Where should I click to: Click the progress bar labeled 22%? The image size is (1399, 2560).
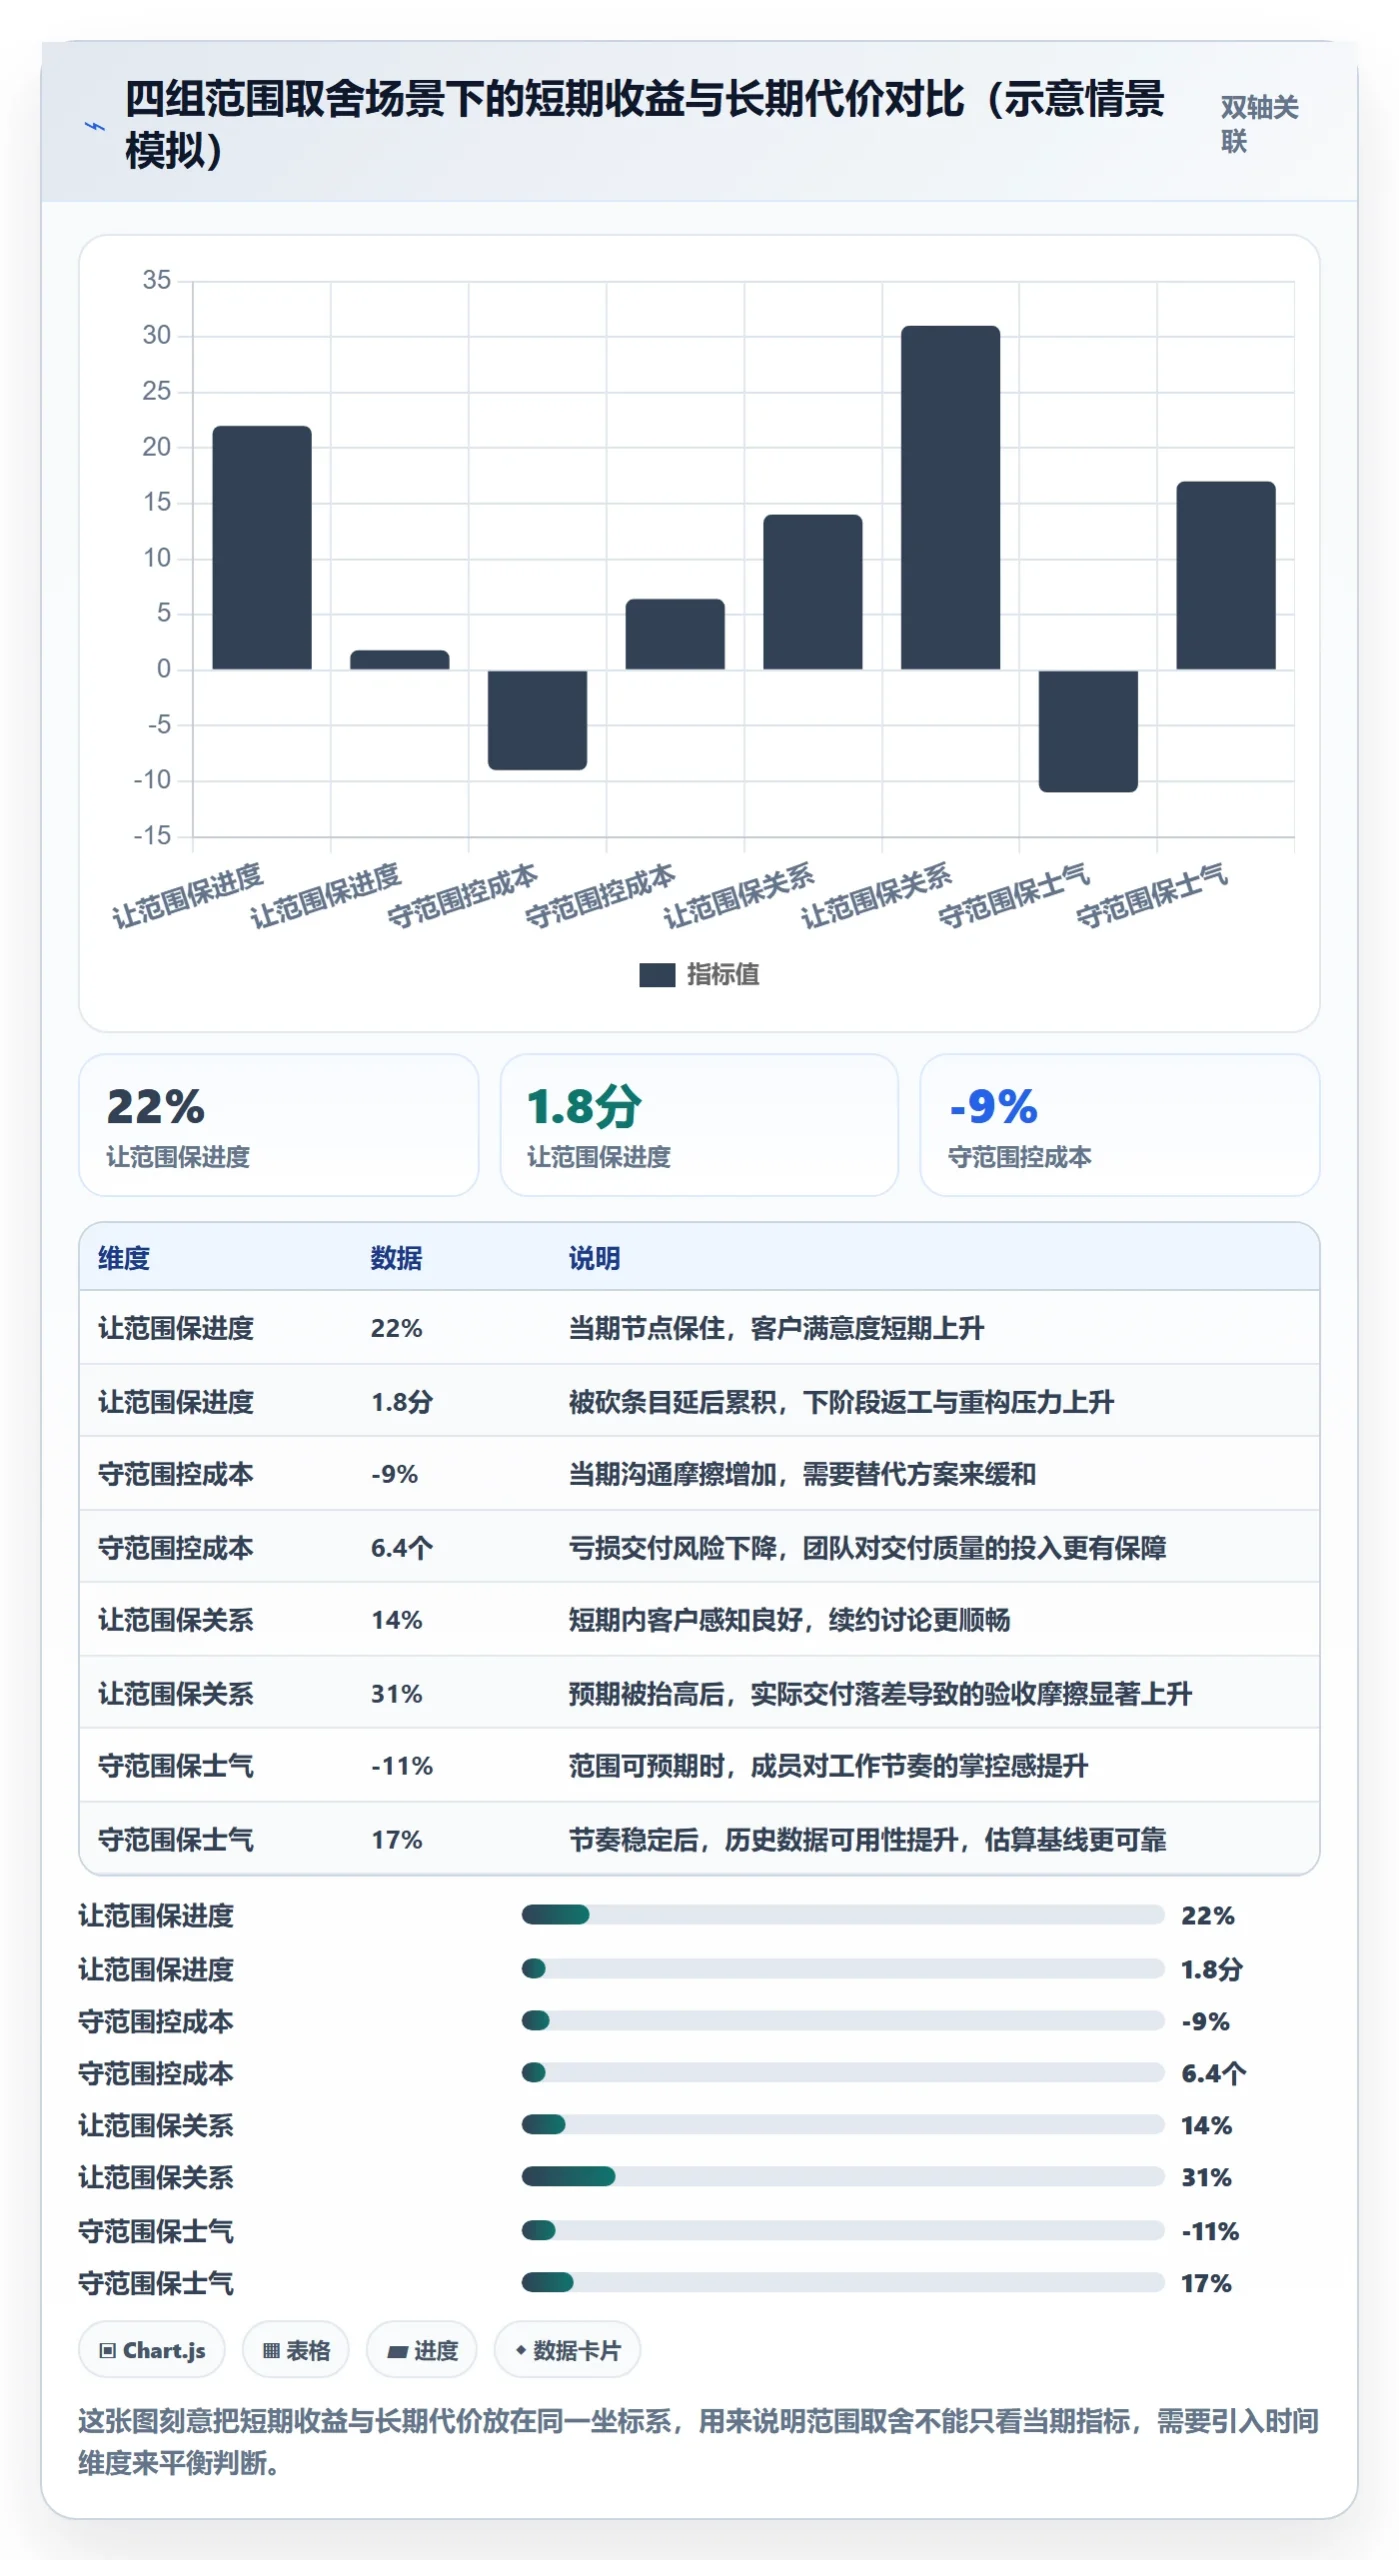point(843,1915)
